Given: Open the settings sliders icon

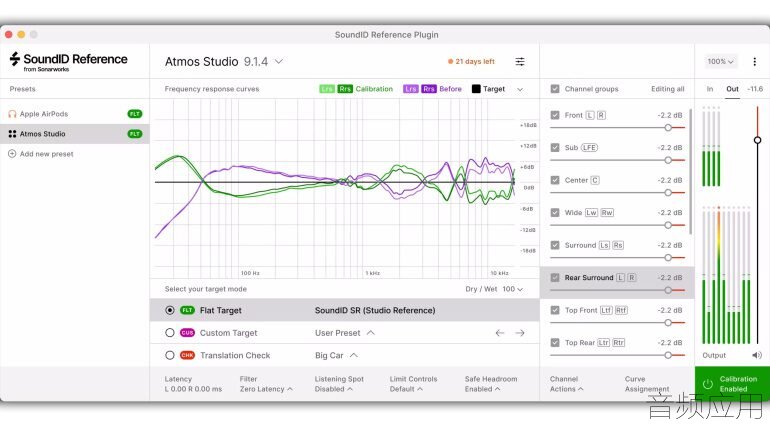Looking at the screenshot, I should (520, 61).
